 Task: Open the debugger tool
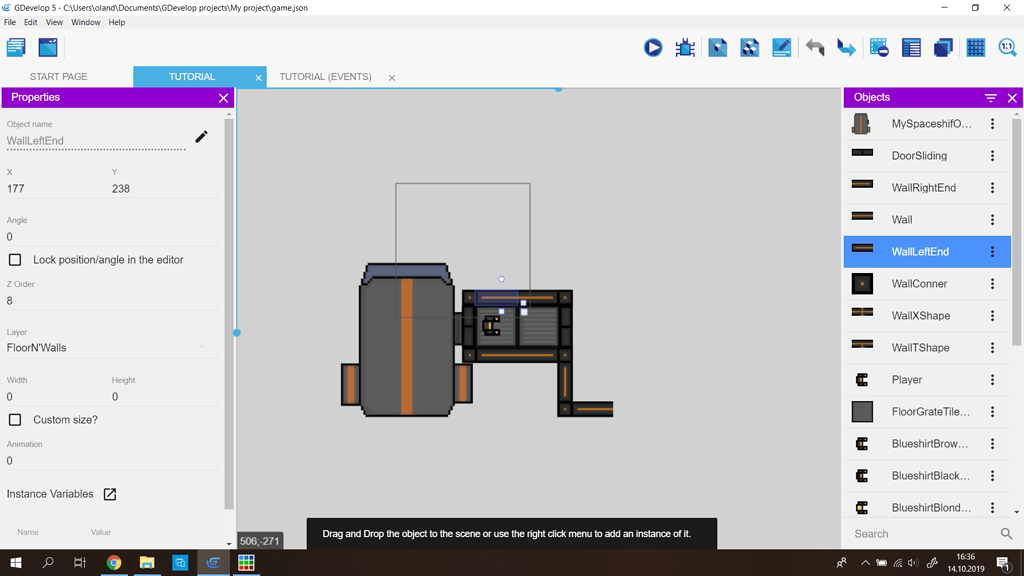(x=685, y=46)
